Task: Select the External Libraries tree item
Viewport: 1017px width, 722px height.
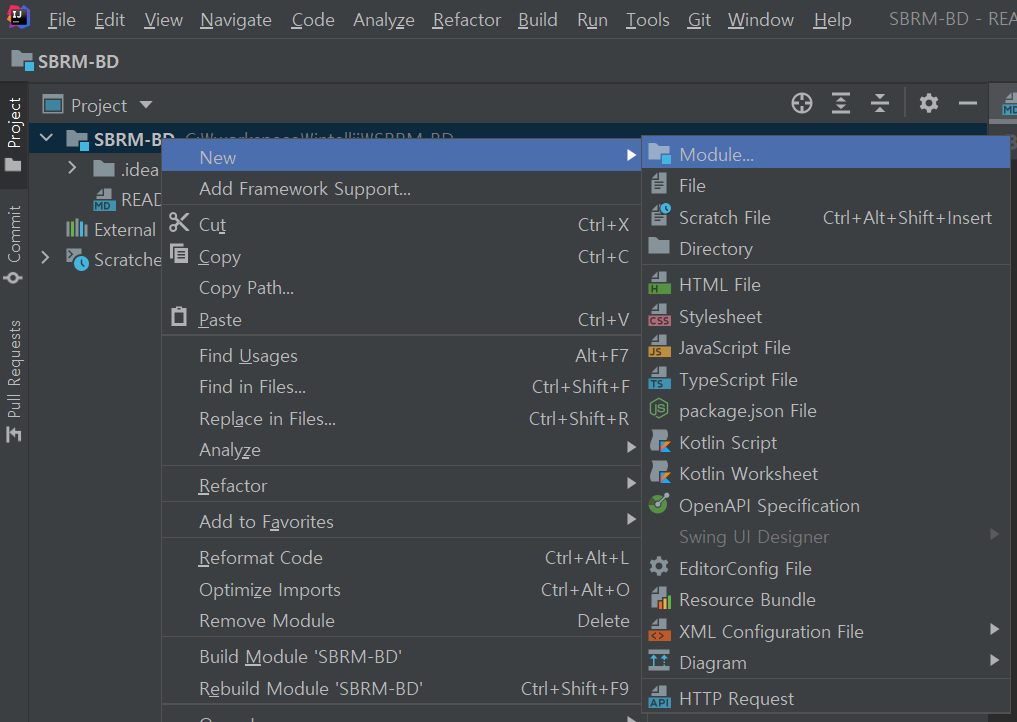Action: tap(112, 229)
